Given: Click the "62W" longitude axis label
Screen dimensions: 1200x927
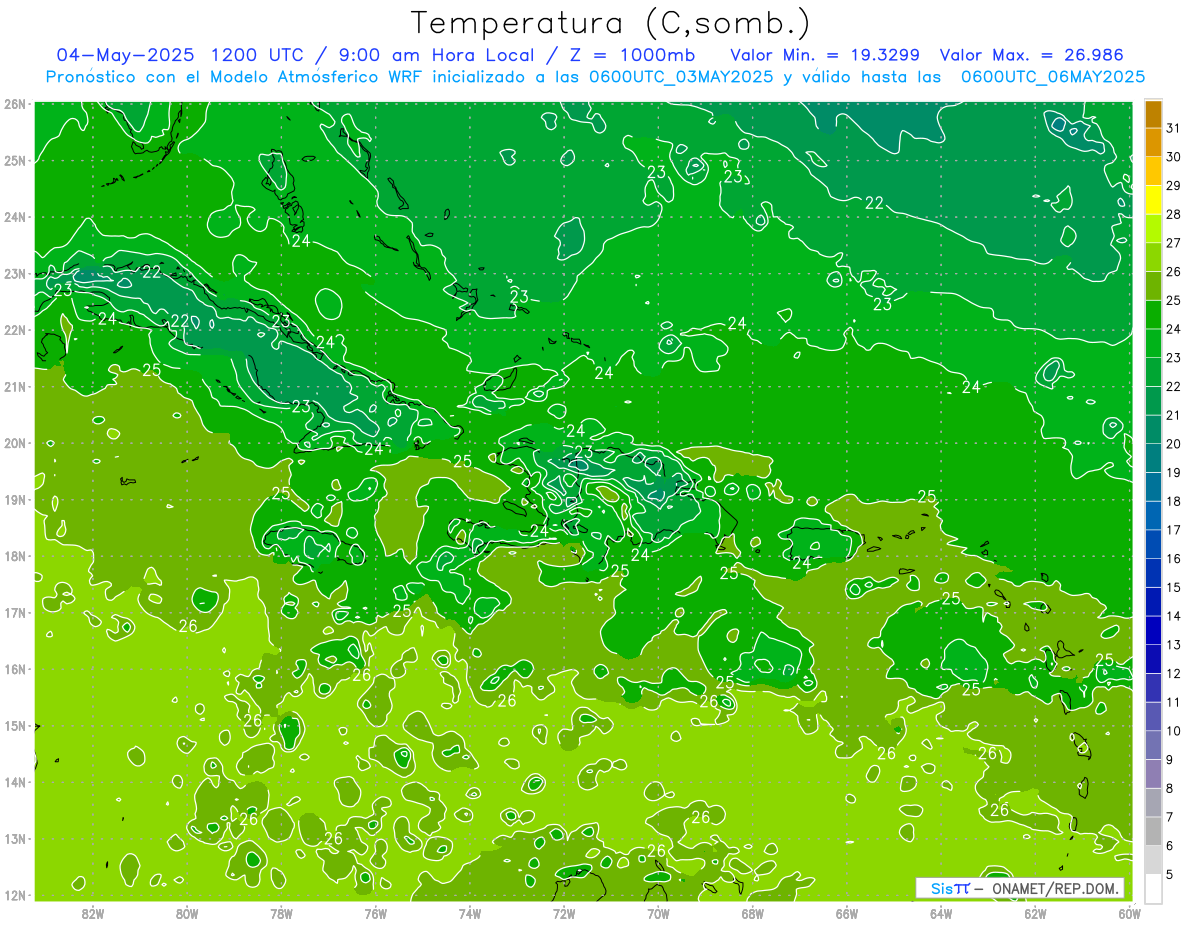Looking at the screenshot, I should click(1035, 912).
